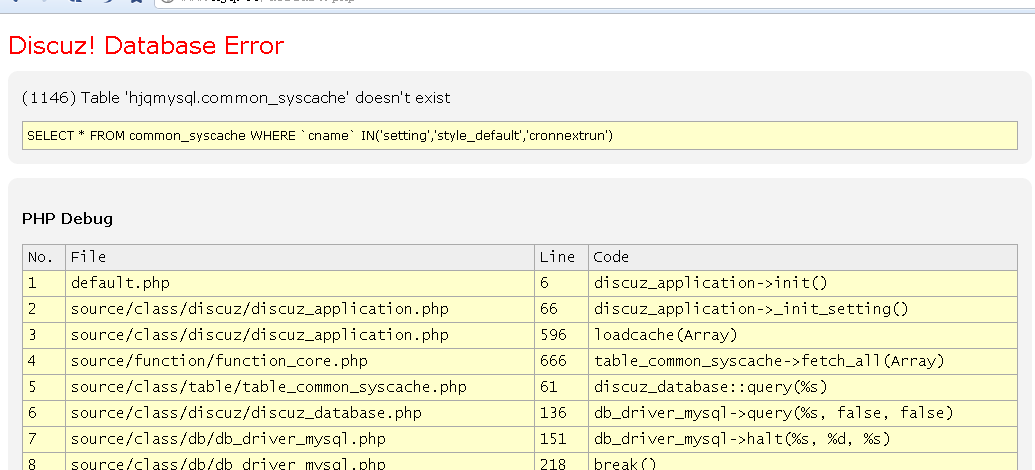Select the discuz_database.php file path
Image resolution: width=1035 pixels, height=470 pixels.
246,413
